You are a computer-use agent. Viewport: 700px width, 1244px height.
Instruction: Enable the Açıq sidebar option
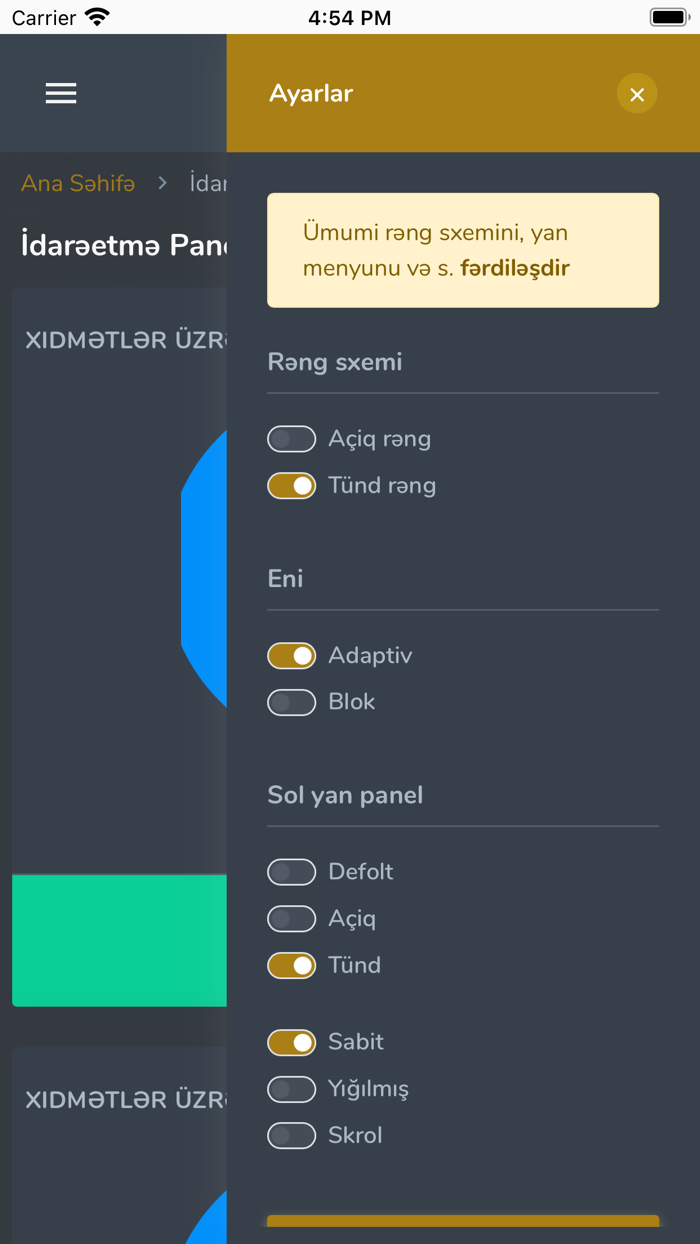(291, 918)
